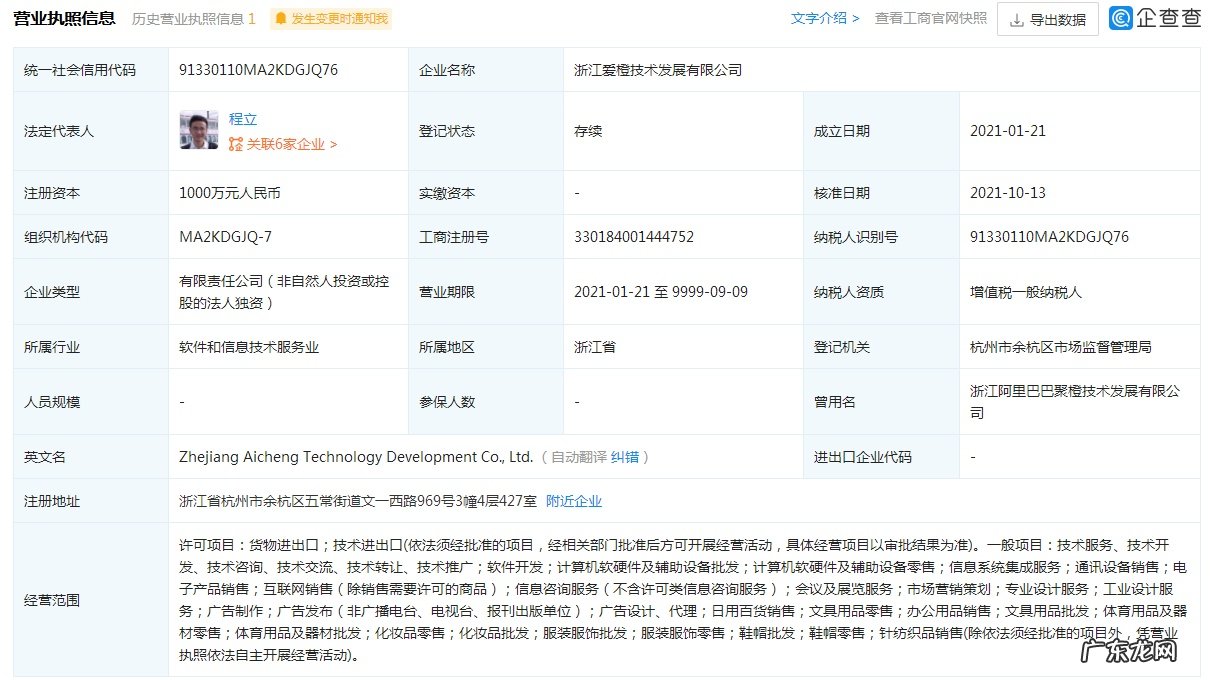Click the credit code 91330110MA2KDGJQ76 cell
The height and width of the screenshot is (680, 1215).
pyautogui.click(x=257, y=69)
